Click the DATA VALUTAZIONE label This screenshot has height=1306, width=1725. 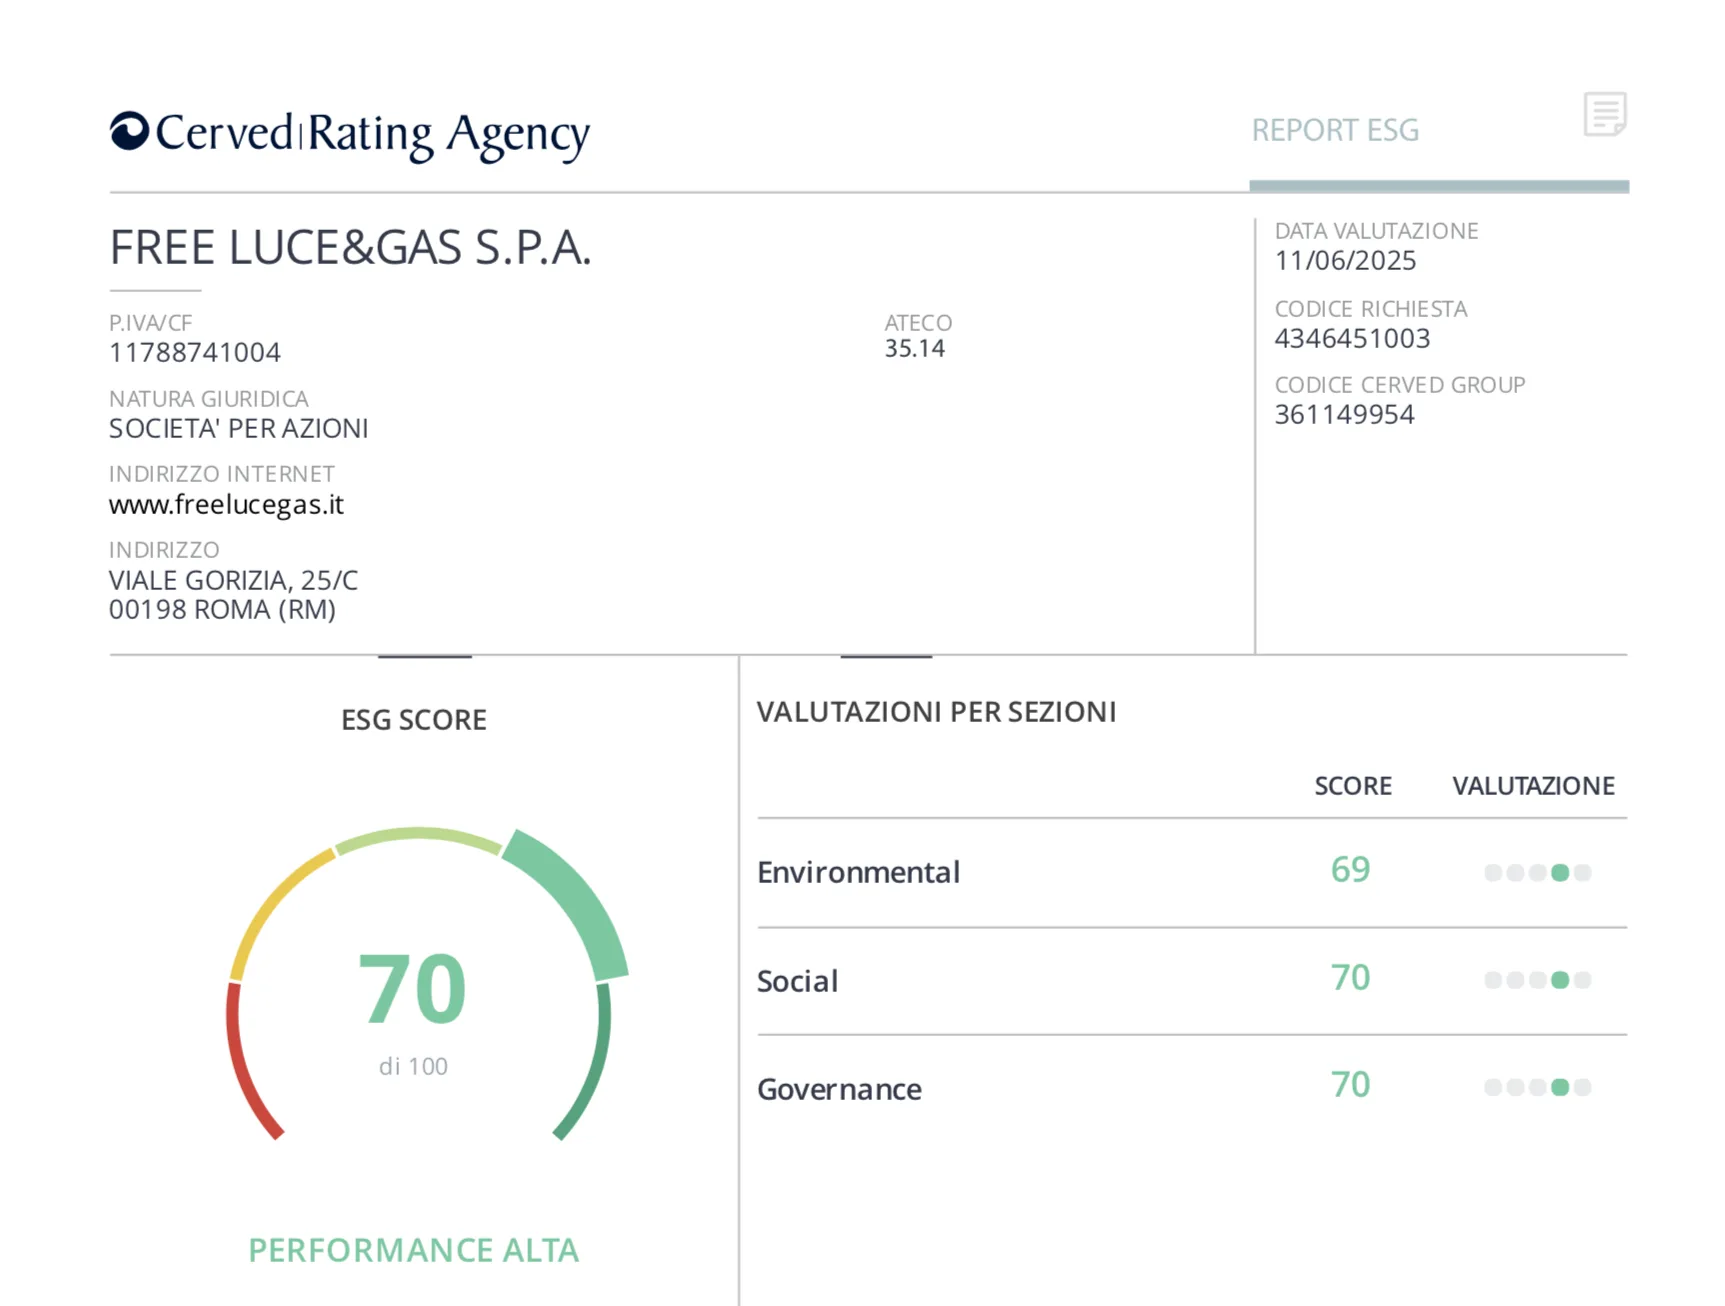(1376, 231)
